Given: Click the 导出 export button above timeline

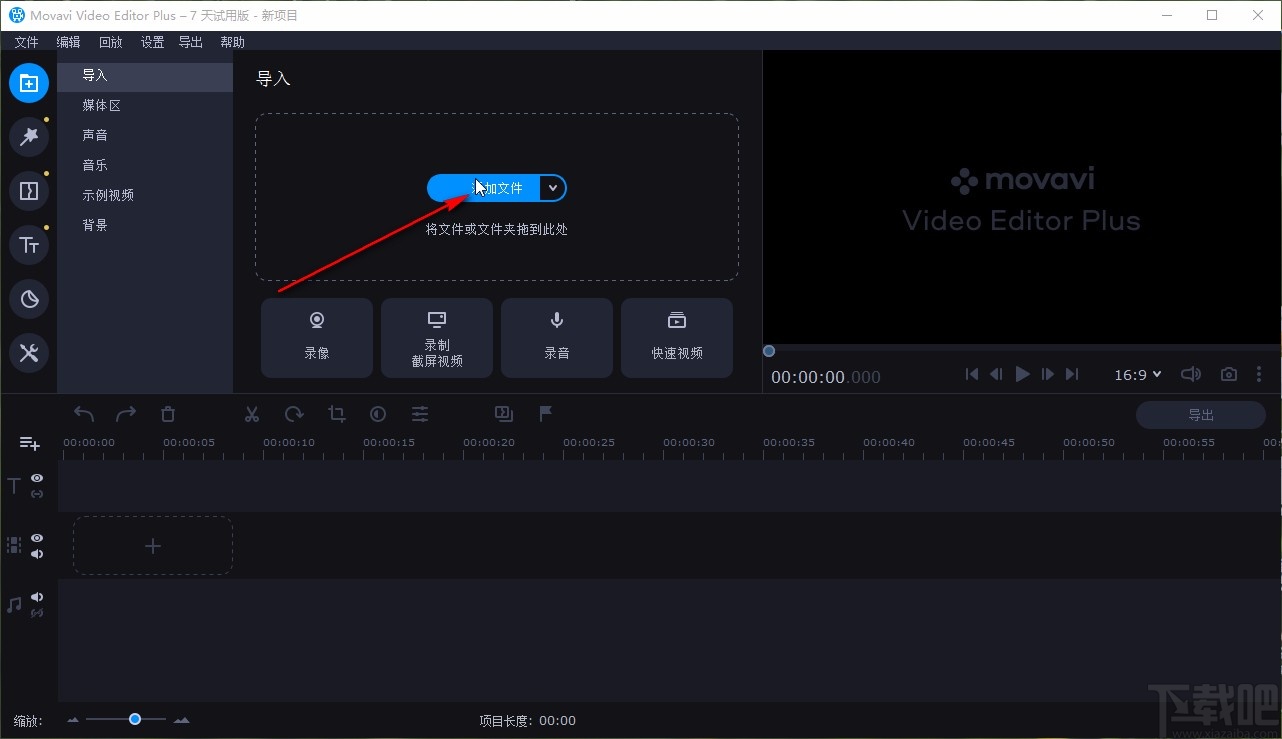Looking at the screenshot, I should click(1201, 415).
